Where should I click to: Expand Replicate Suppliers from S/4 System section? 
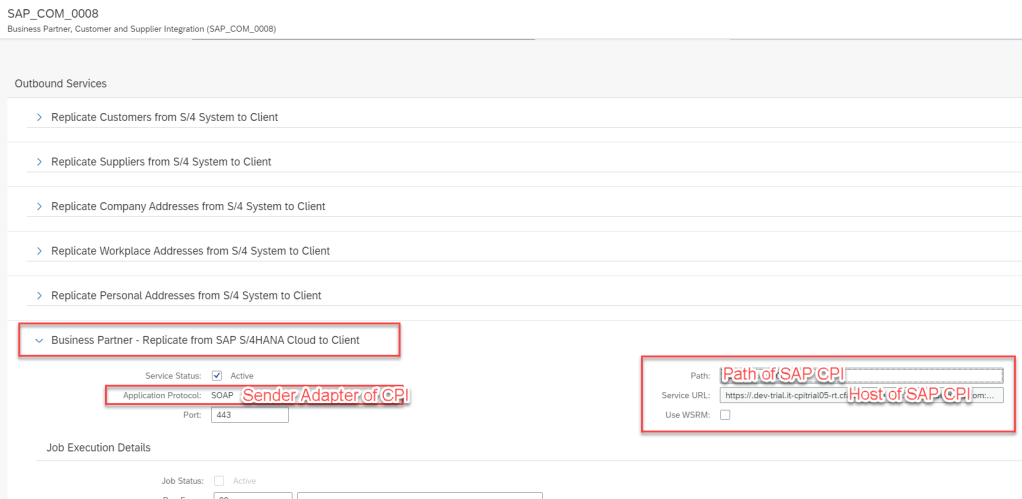39,161
